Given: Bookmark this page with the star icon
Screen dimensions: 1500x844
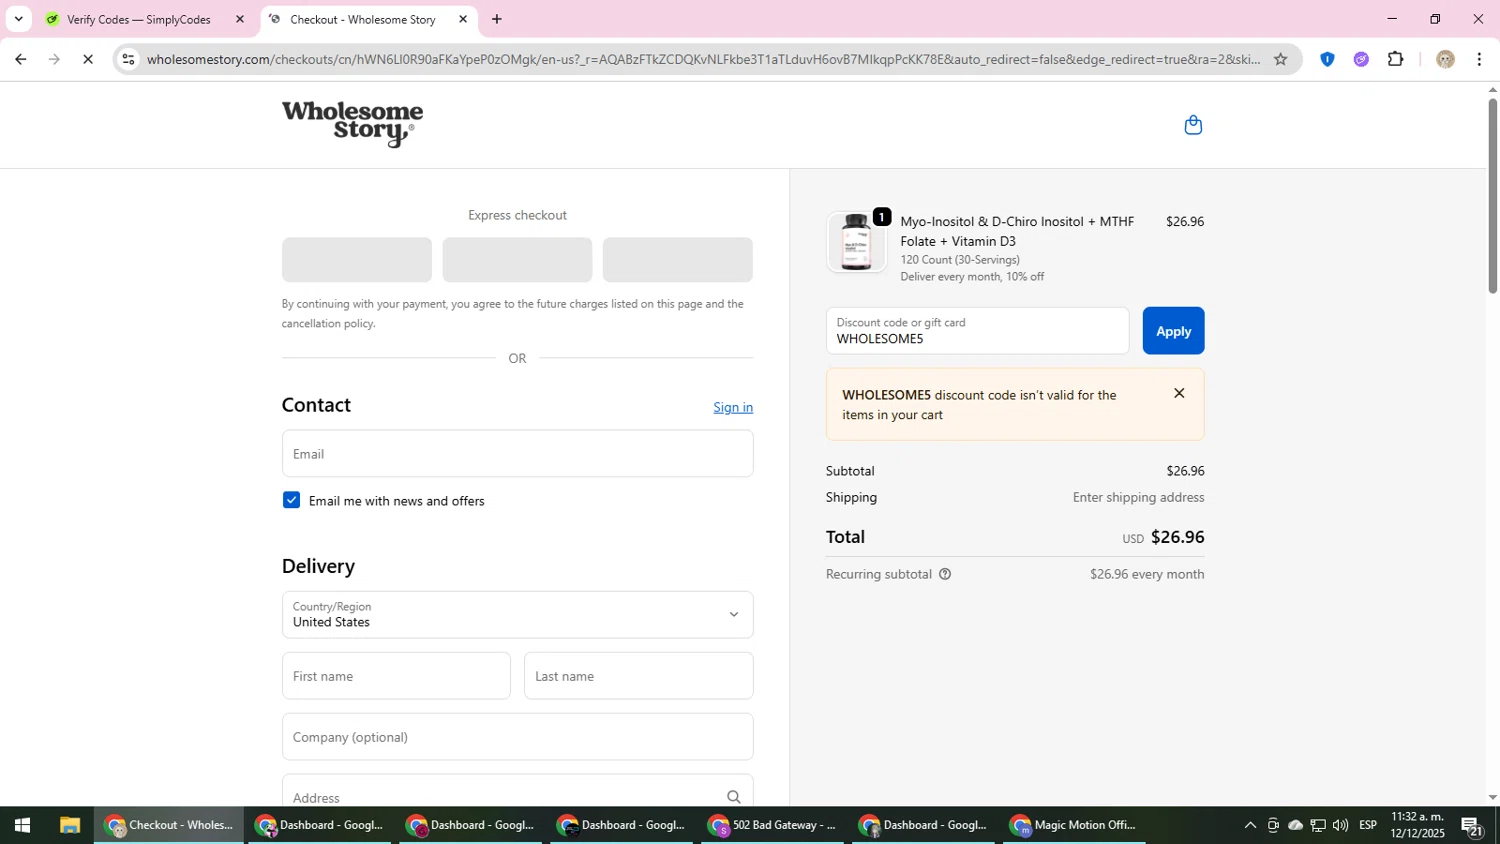Looking at the screenshot, I should 1280,59.
